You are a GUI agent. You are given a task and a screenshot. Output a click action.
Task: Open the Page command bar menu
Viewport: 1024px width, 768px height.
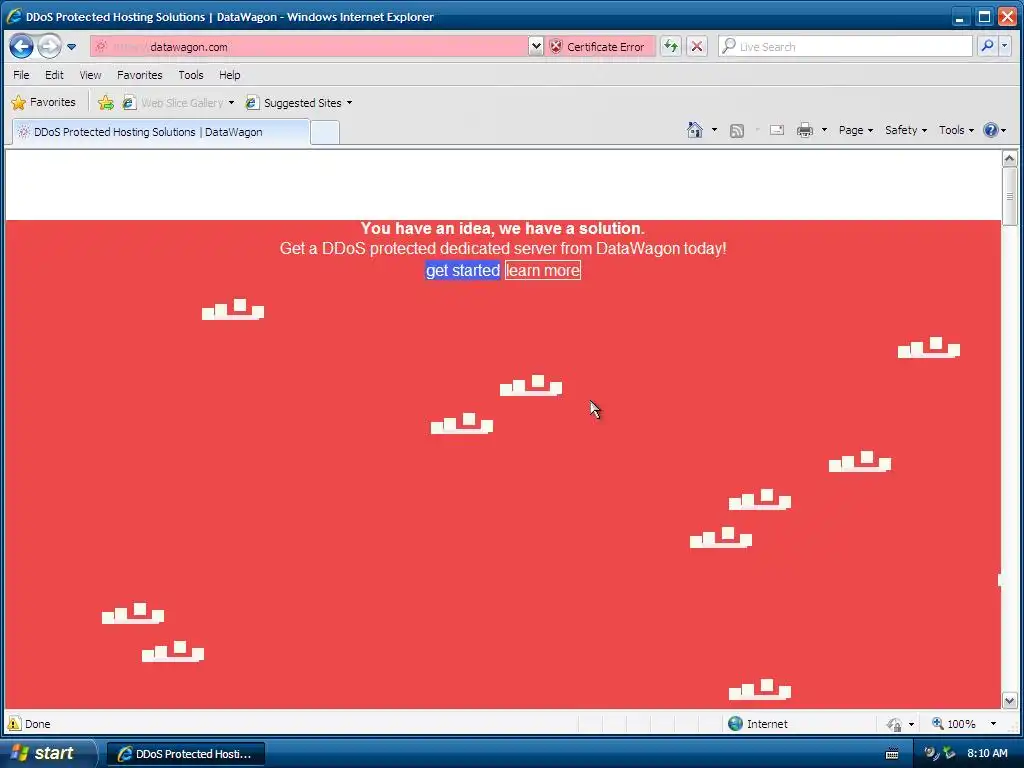point(856,130)
